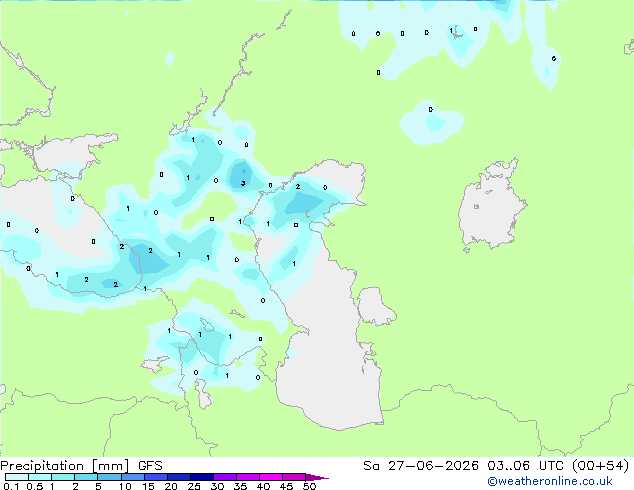
Task: Click the legend label '0.5'
Action: click(x=34, y=486)
